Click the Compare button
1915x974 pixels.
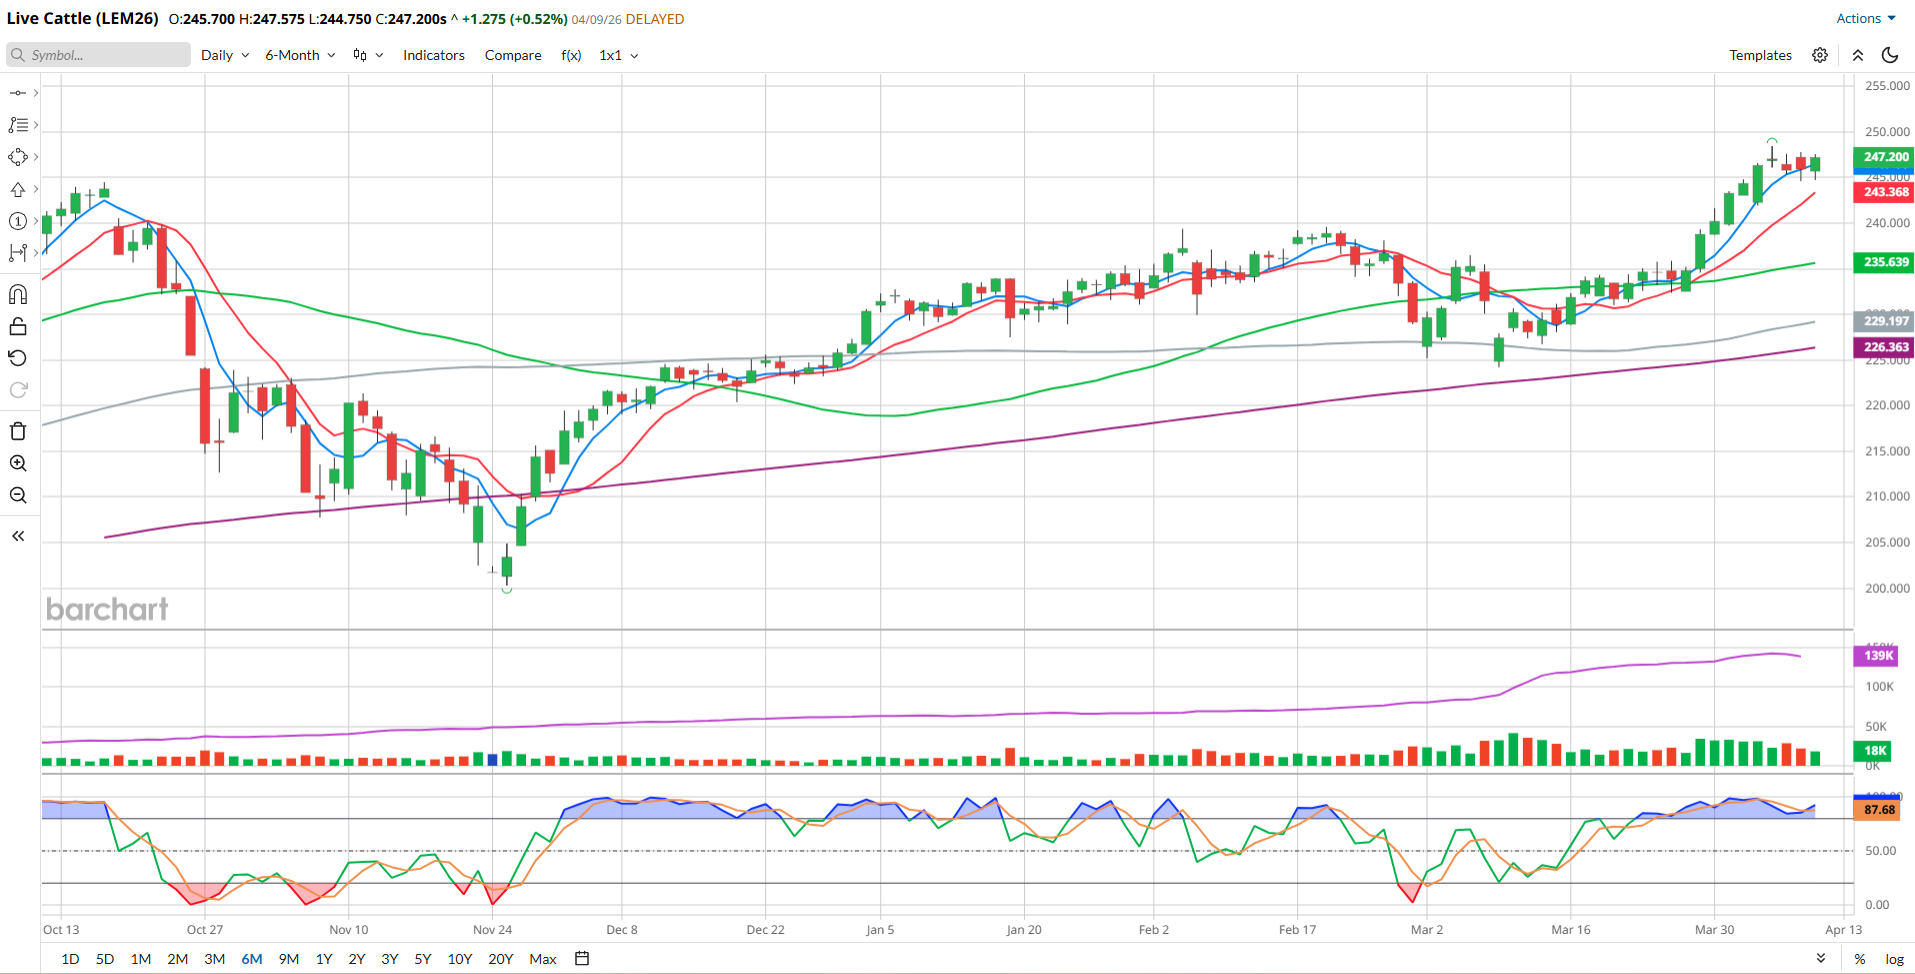513,55
